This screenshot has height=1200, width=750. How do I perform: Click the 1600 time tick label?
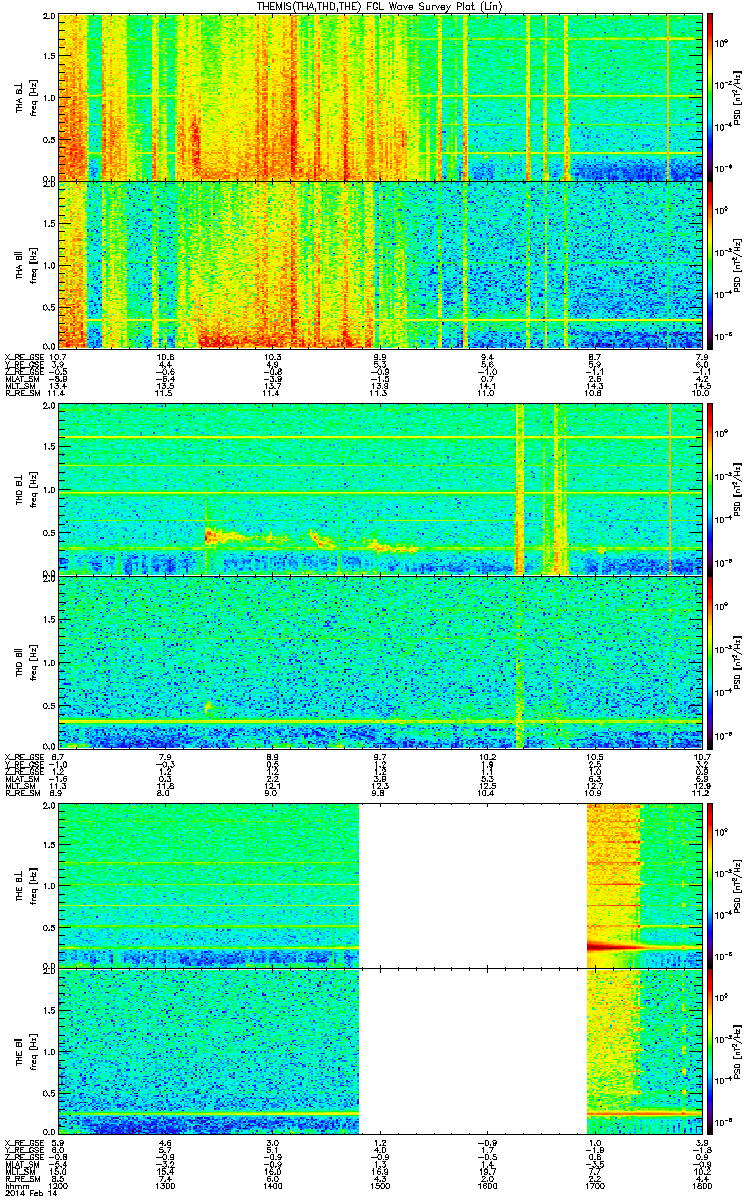pyautogui.click(x=486, y=1184)
